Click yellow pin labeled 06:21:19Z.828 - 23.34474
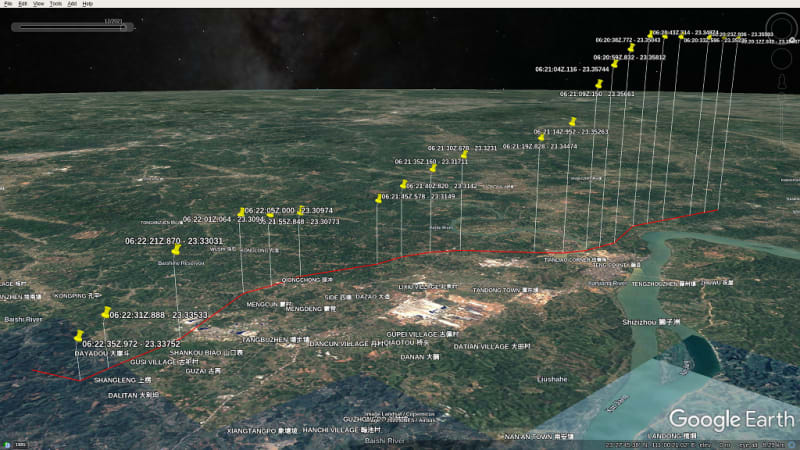Image resolution: width=800 pixels, height=450 pixels. point(541,137)
